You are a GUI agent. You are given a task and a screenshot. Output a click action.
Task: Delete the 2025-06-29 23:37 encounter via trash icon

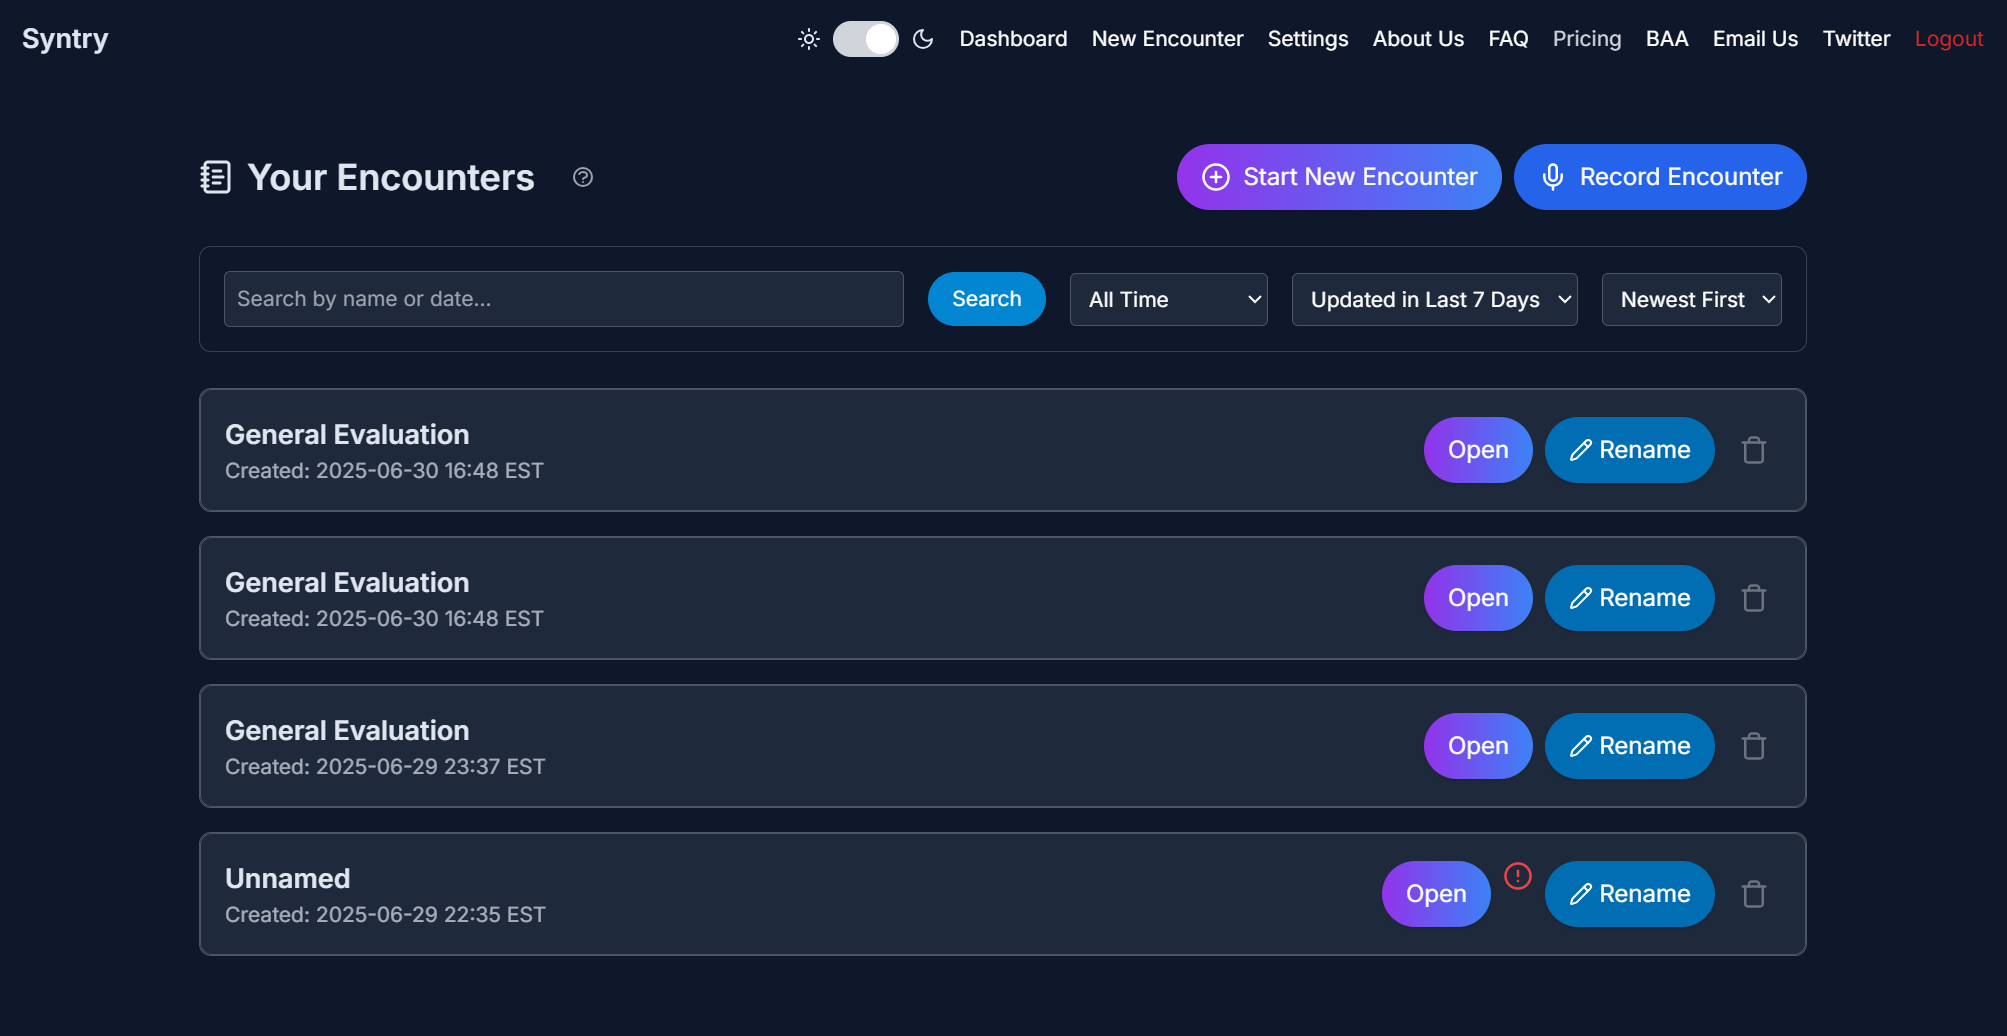(1754, 746)
